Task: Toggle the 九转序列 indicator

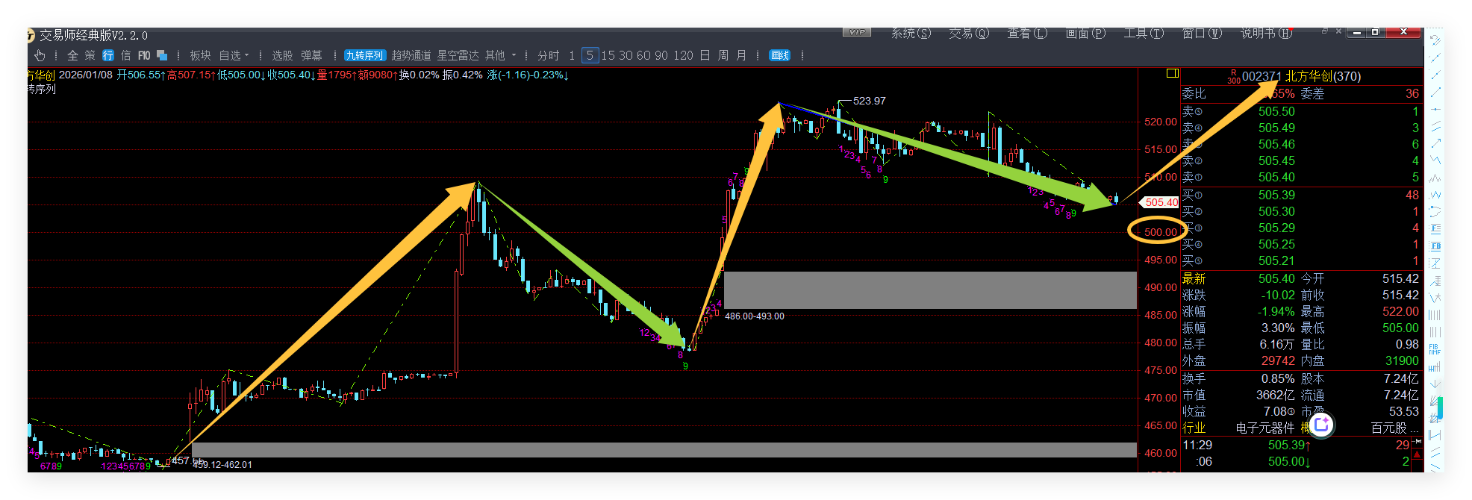Action: point(365,55)
